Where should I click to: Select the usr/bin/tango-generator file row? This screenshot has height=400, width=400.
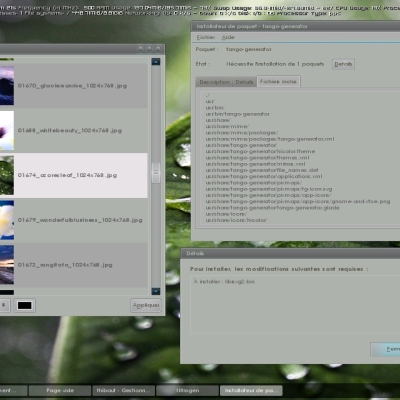point(237,114)
